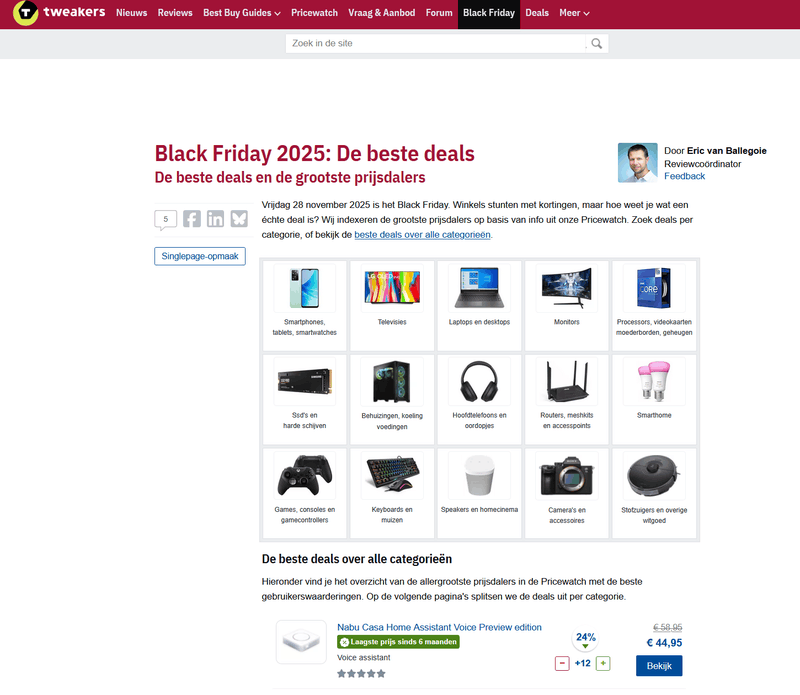Click the search magnifier icon

click(x=597, y=44)
